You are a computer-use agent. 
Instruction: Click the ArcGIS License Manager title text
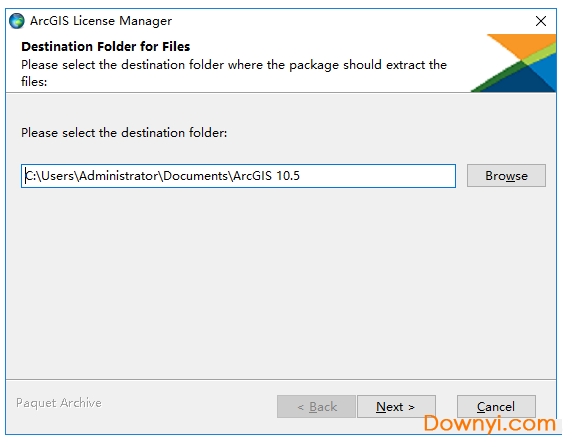tap(101, 21)
